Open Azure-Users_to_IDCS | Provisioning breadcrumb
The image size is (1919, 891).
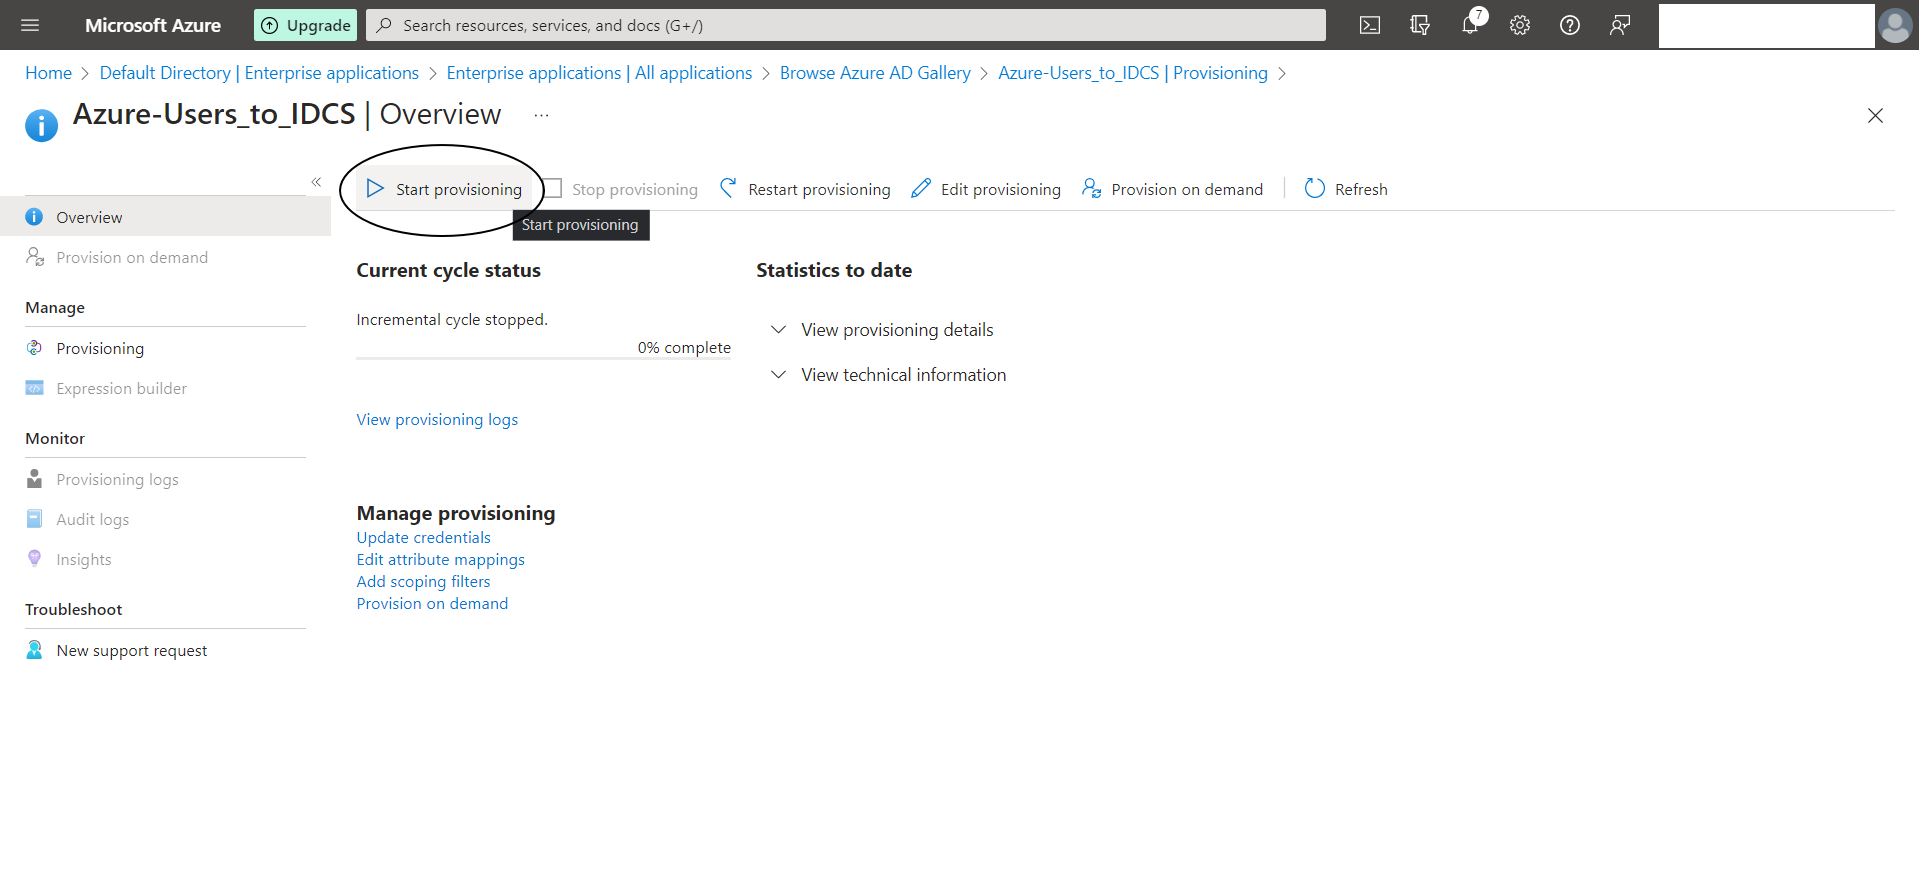coord(1133,73)
